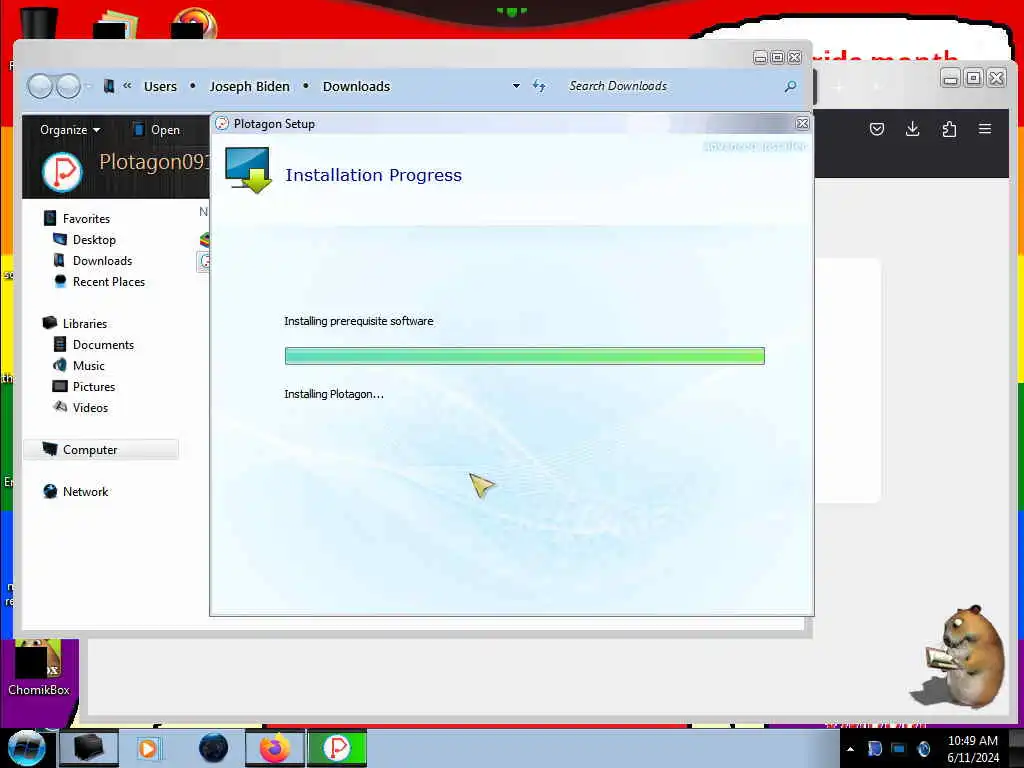Open the address bar history dropdown
The height and width of the screenshot is (768, 1024).
pos(516,86)
